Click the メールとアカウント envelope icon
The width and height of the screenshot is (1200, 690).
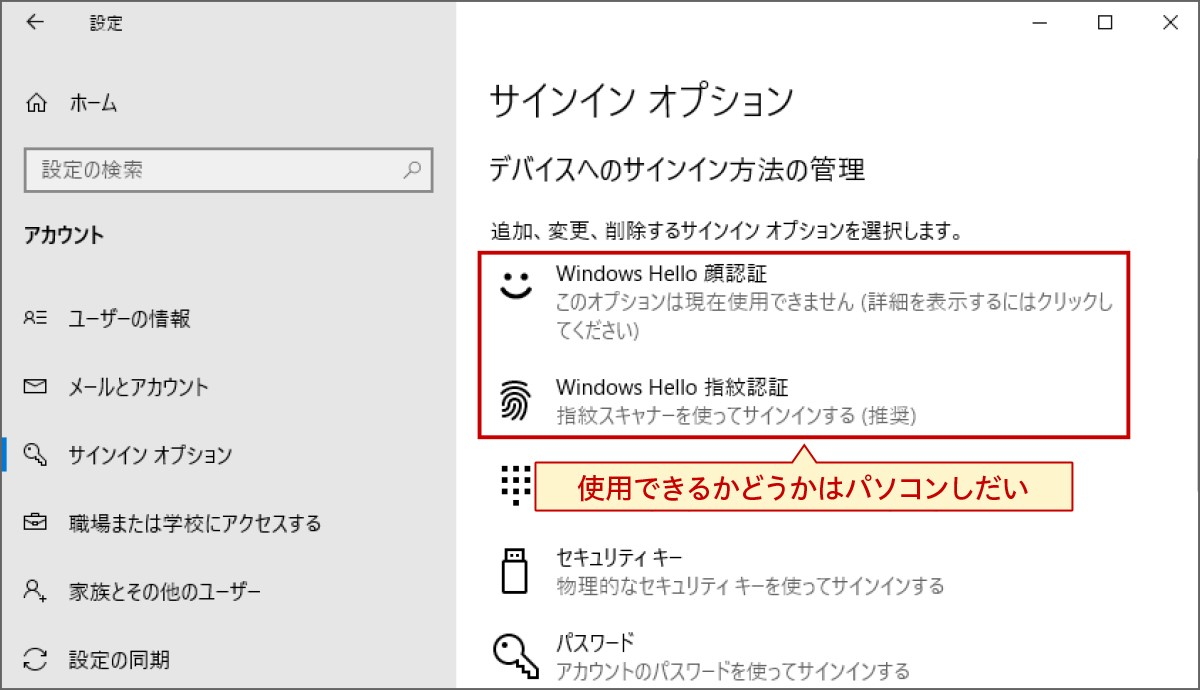(x=35, y=387)
